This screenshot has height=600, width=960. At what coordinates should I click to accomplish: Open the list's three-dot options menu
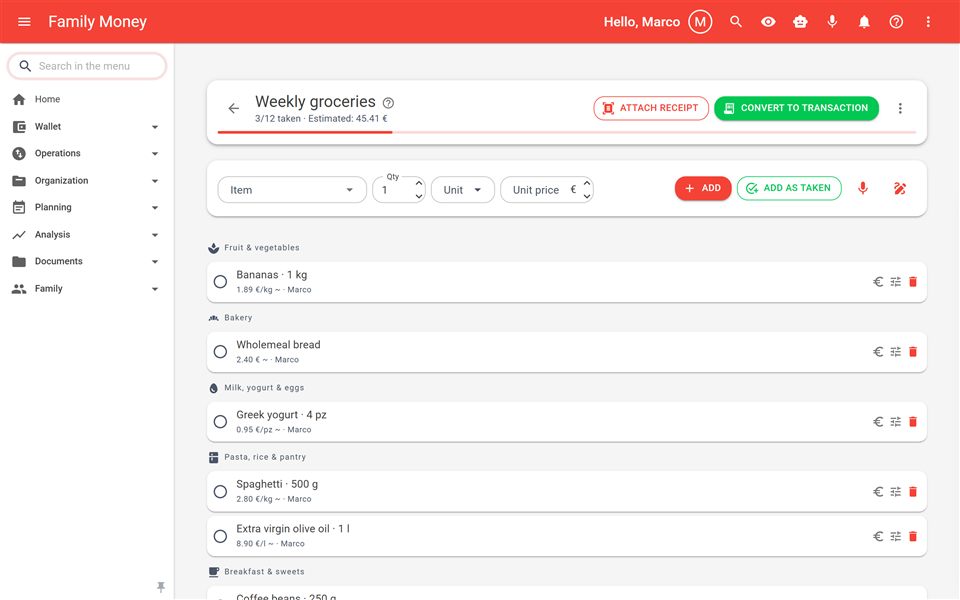[900, 108]
